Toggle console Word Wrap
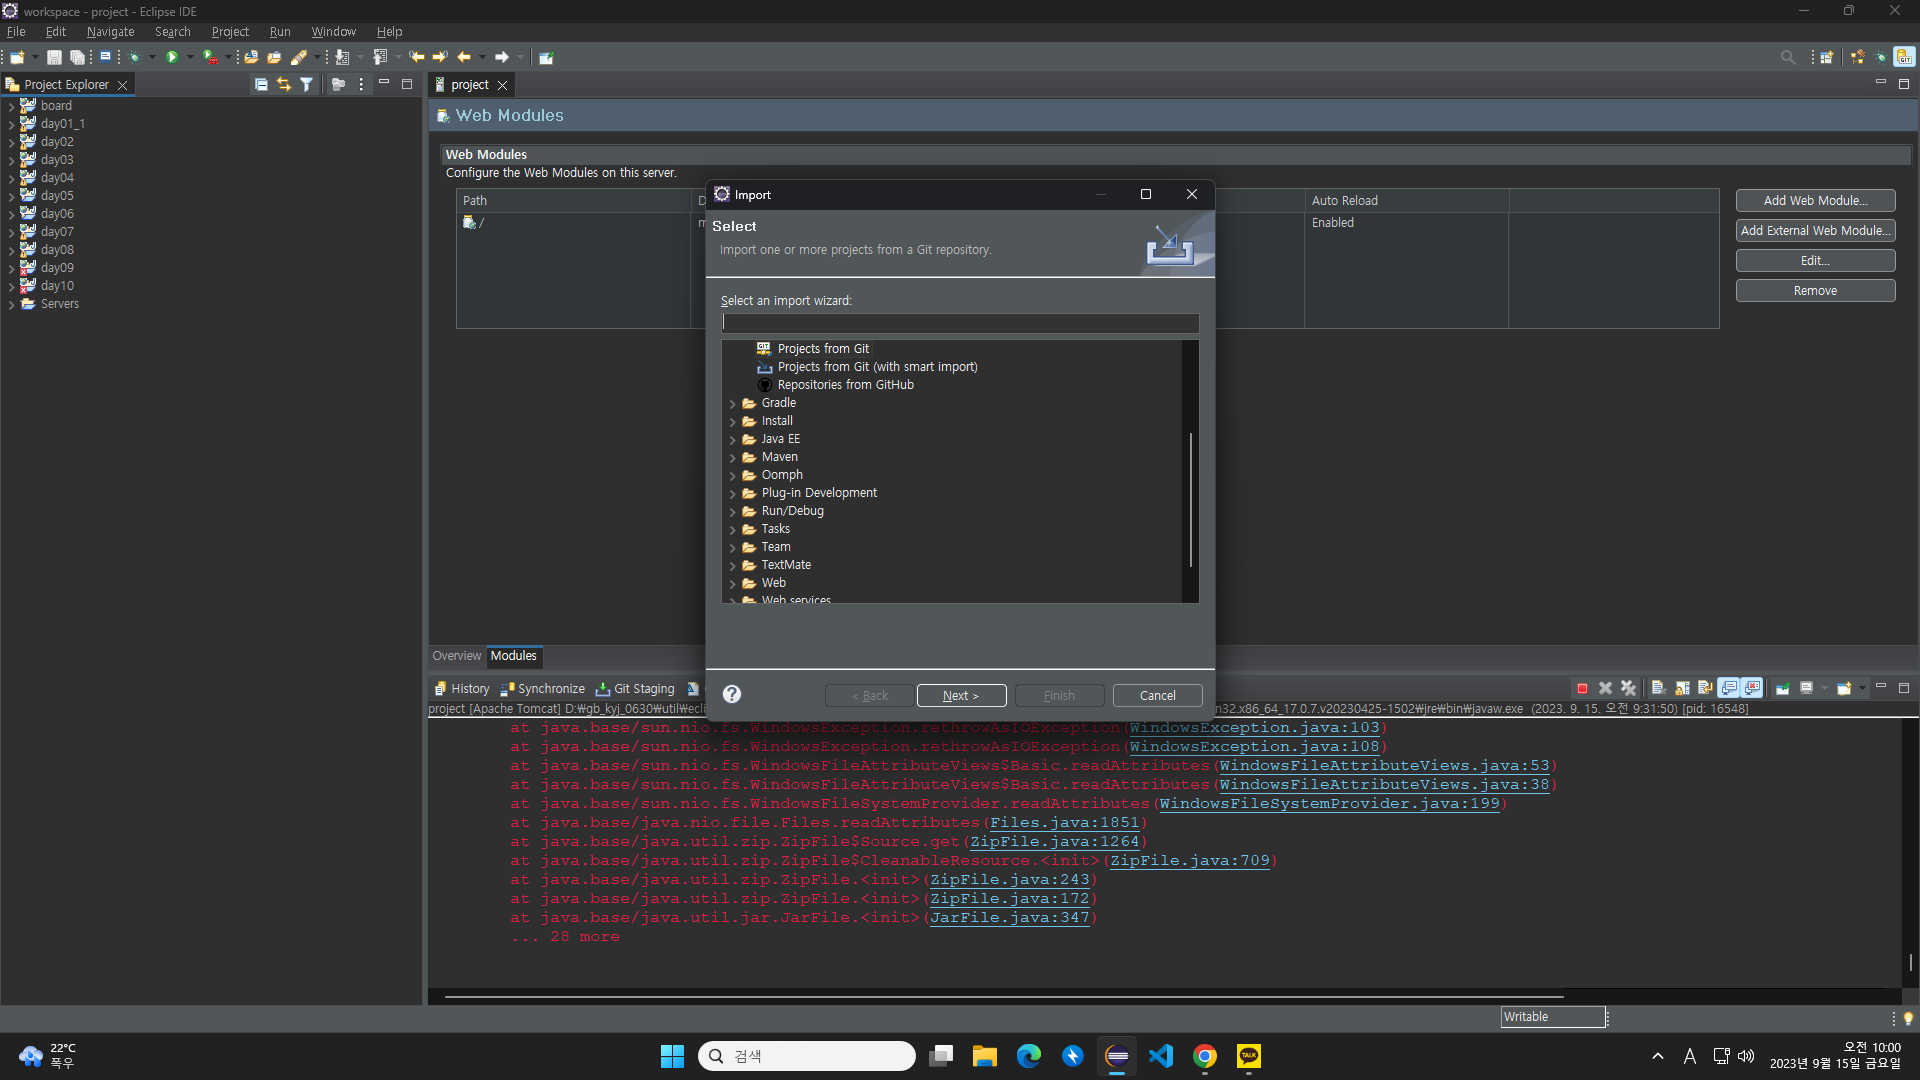Screen dimensions: 1920x1080 [1705, 688]
